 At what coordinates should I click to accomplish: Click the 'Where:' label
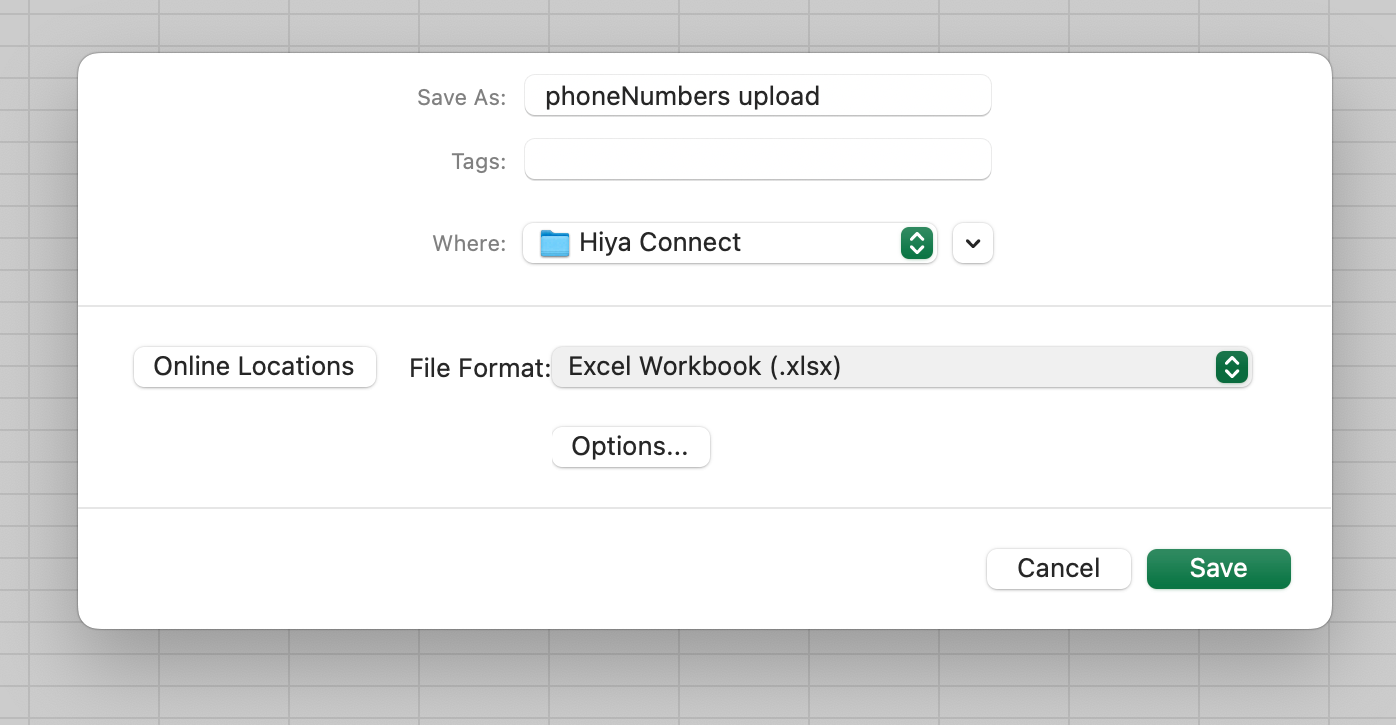(468, 244)
